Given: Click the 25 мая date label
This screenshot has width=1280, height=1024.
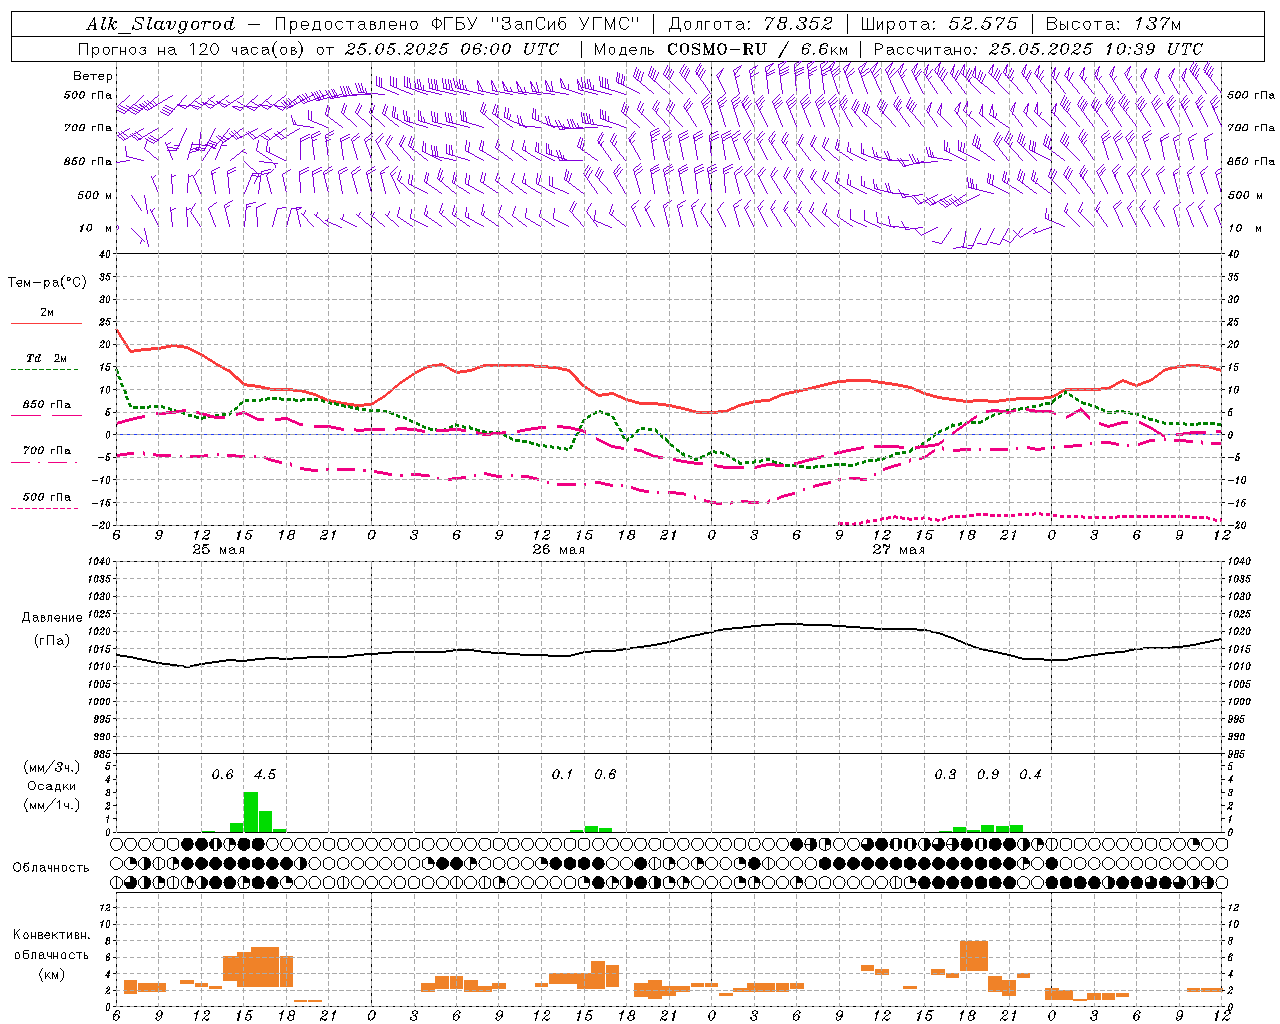Looking at the screenshot, I should pos(218,549).
